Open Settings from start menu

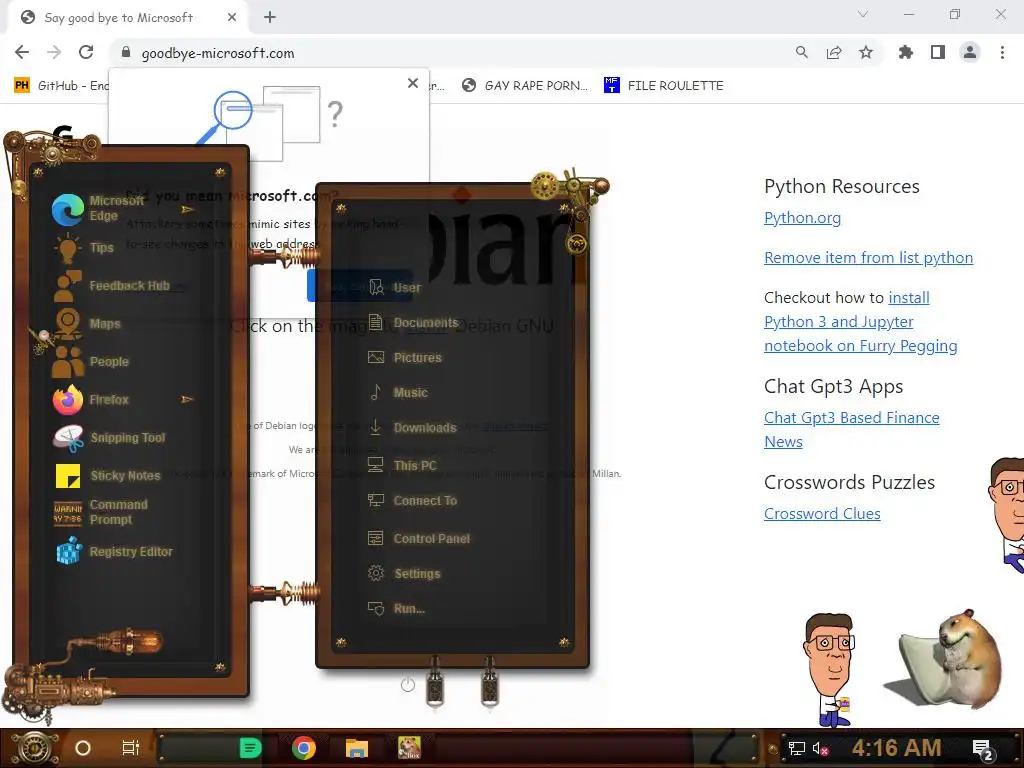tap(404, 573)
